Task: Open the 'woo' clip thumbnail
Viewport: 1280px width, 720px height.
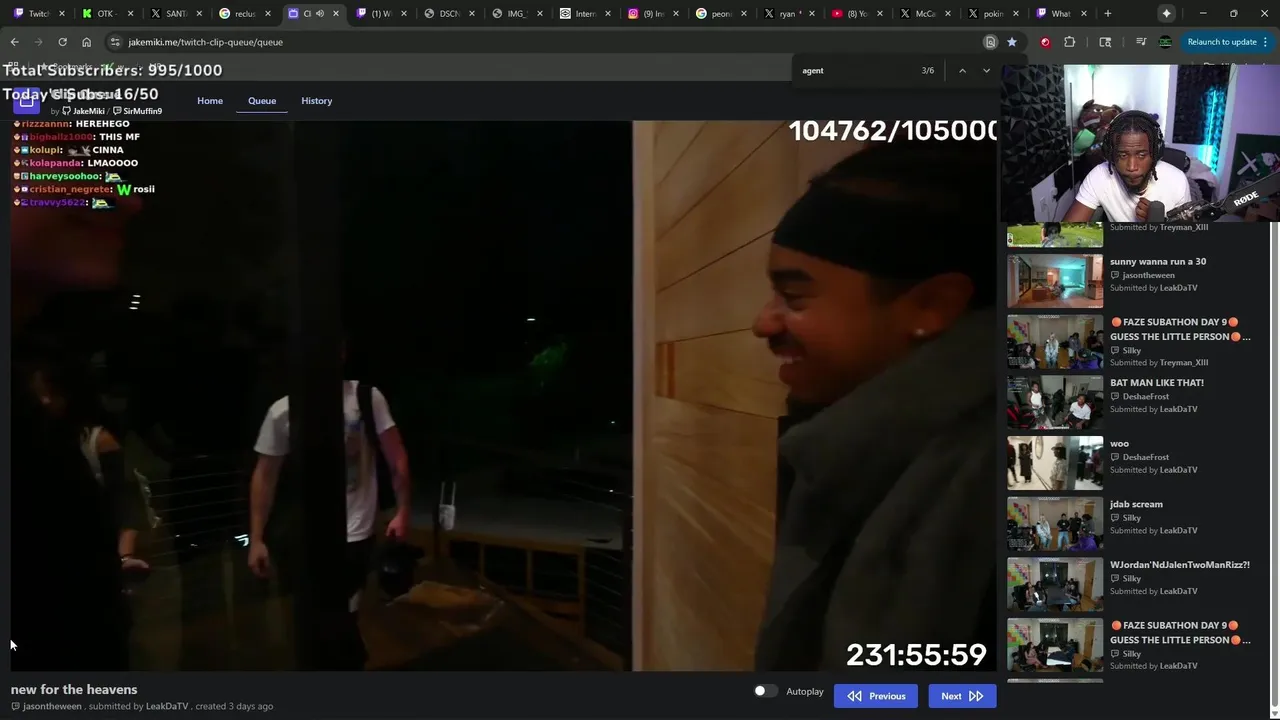Action: tap(1055, 462)
